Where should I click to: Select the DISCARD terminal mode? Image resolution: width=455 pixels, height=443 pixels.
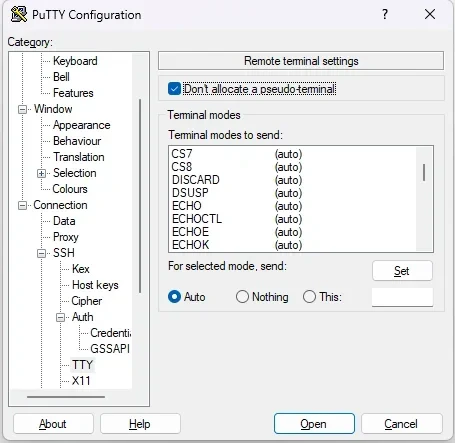(x=292, y=180)
